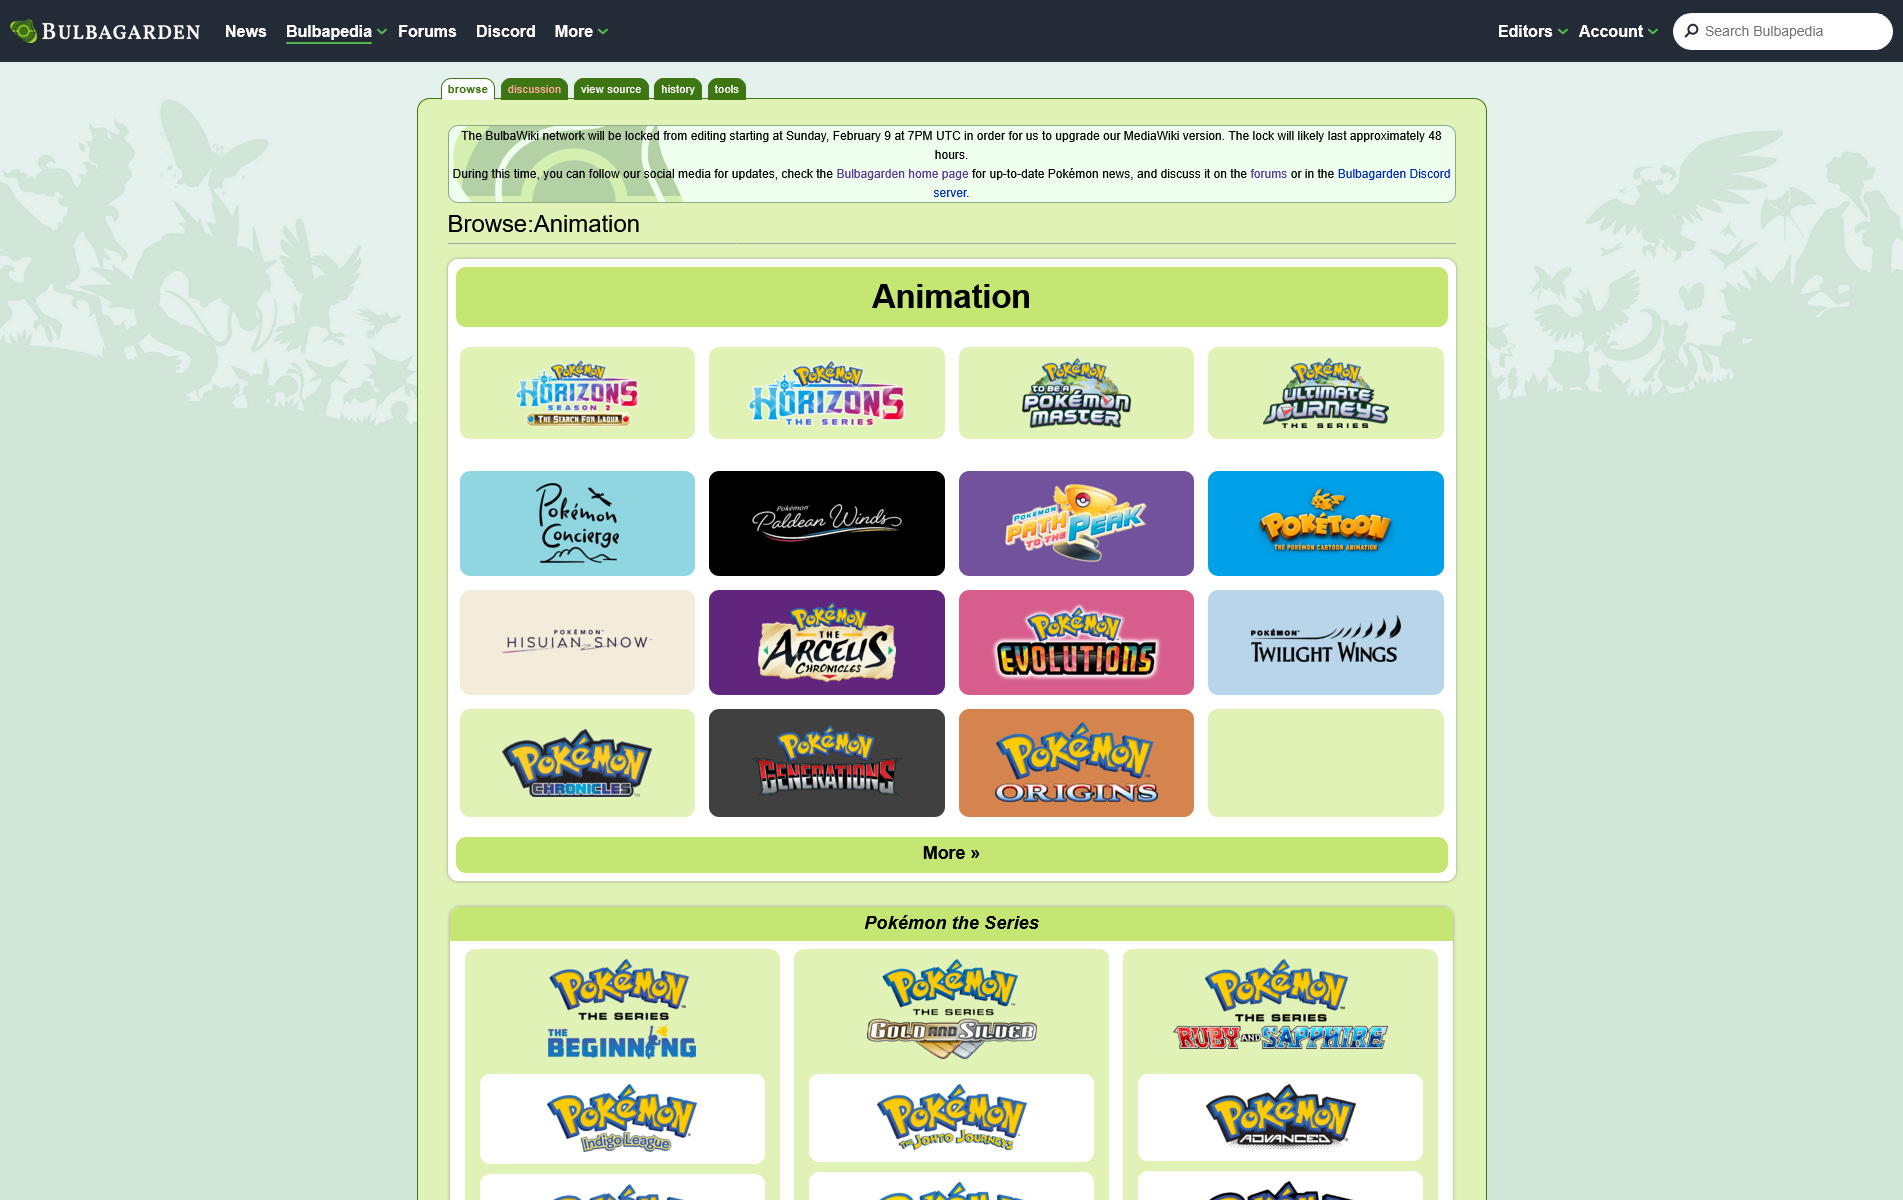1903x1200 pixels.
Task: Open The Johto Journeys logo card
Action: (x=951, y=1118)
